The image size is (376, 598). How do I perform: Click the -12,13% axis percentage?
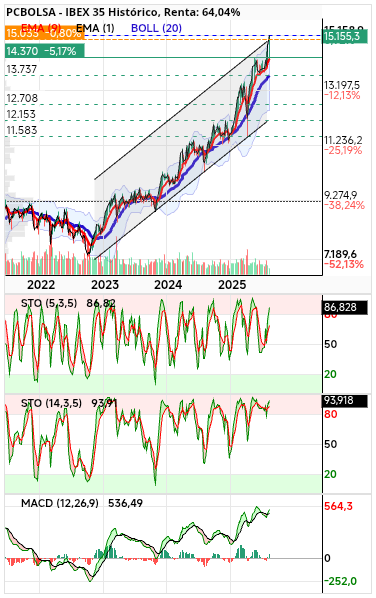point(342,95)
